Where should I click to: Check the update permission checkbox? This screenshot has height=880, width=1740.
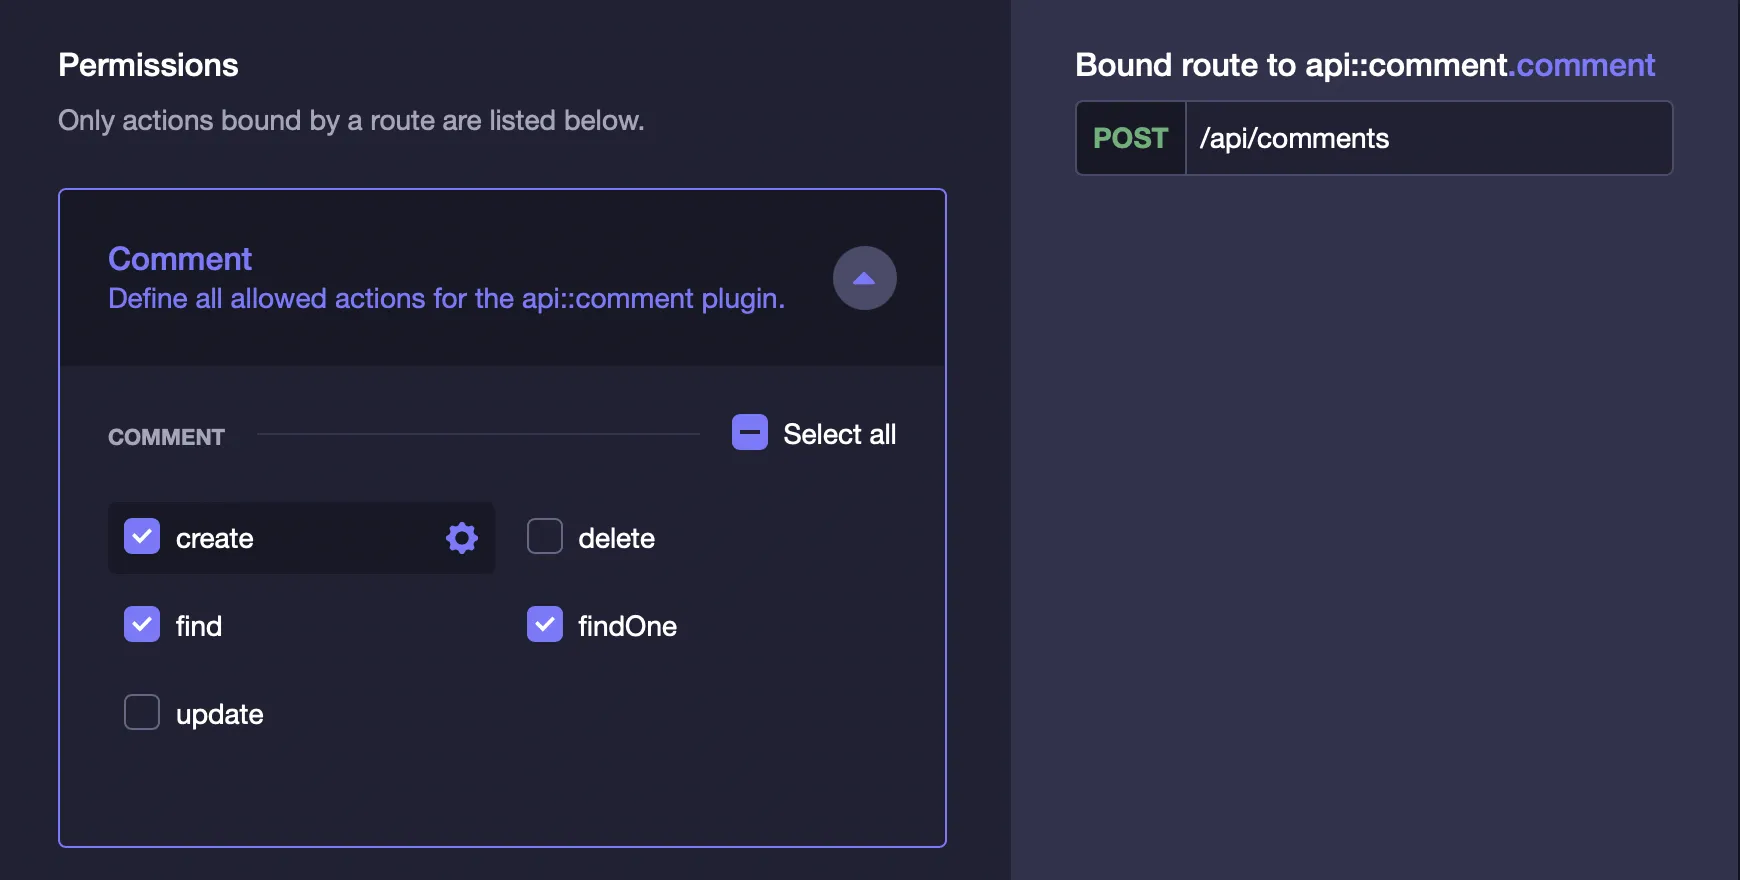142,713
